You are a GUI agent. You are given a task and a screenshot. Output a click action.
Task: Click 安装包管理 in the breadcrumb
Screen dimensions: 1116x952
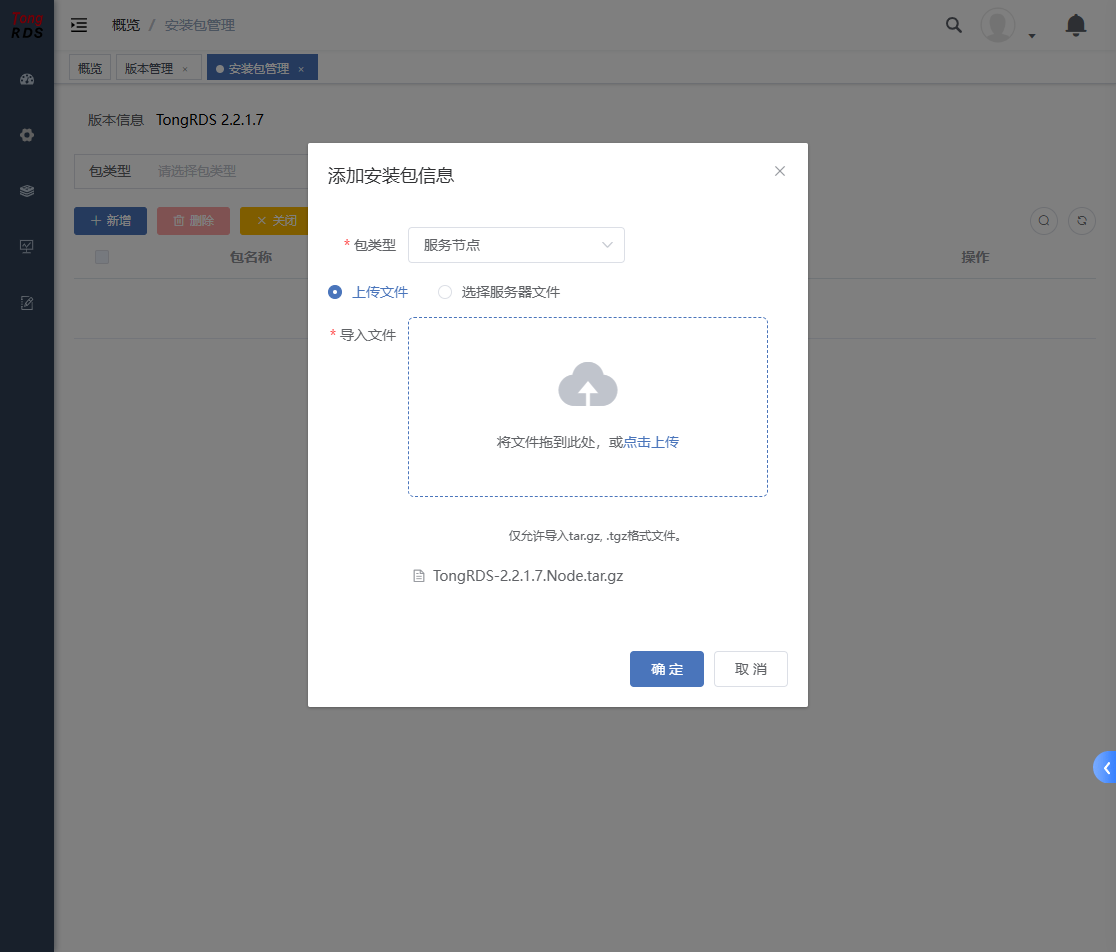[200, 25]
